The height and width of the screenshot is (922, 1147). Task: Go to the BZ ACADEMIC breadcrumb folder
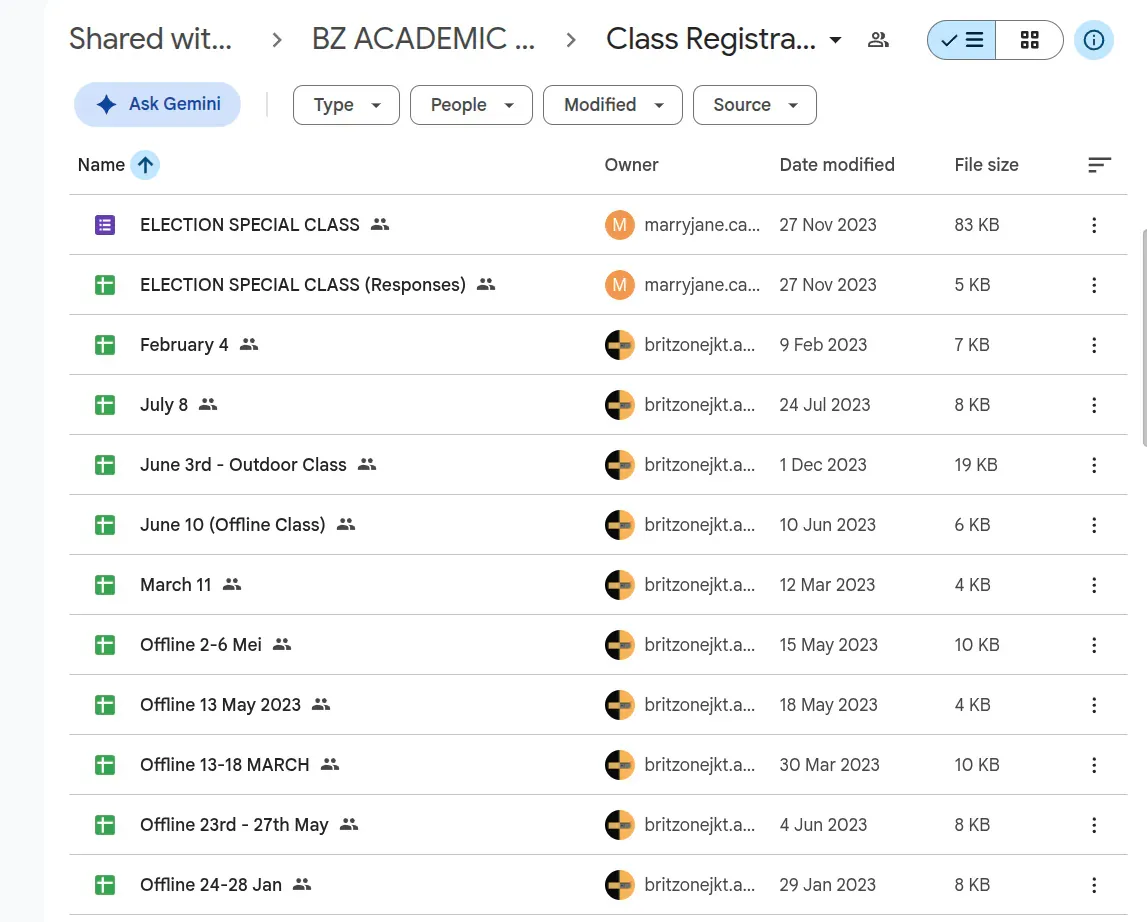423,39
